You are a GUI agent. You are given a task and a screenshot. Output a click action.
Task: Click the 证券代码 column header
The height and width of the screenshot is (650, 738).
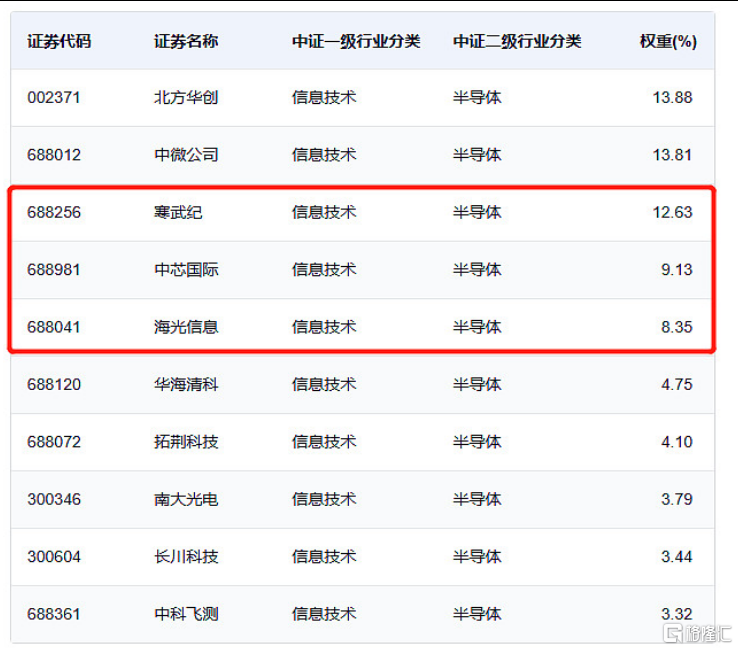[x=59, y=41]
